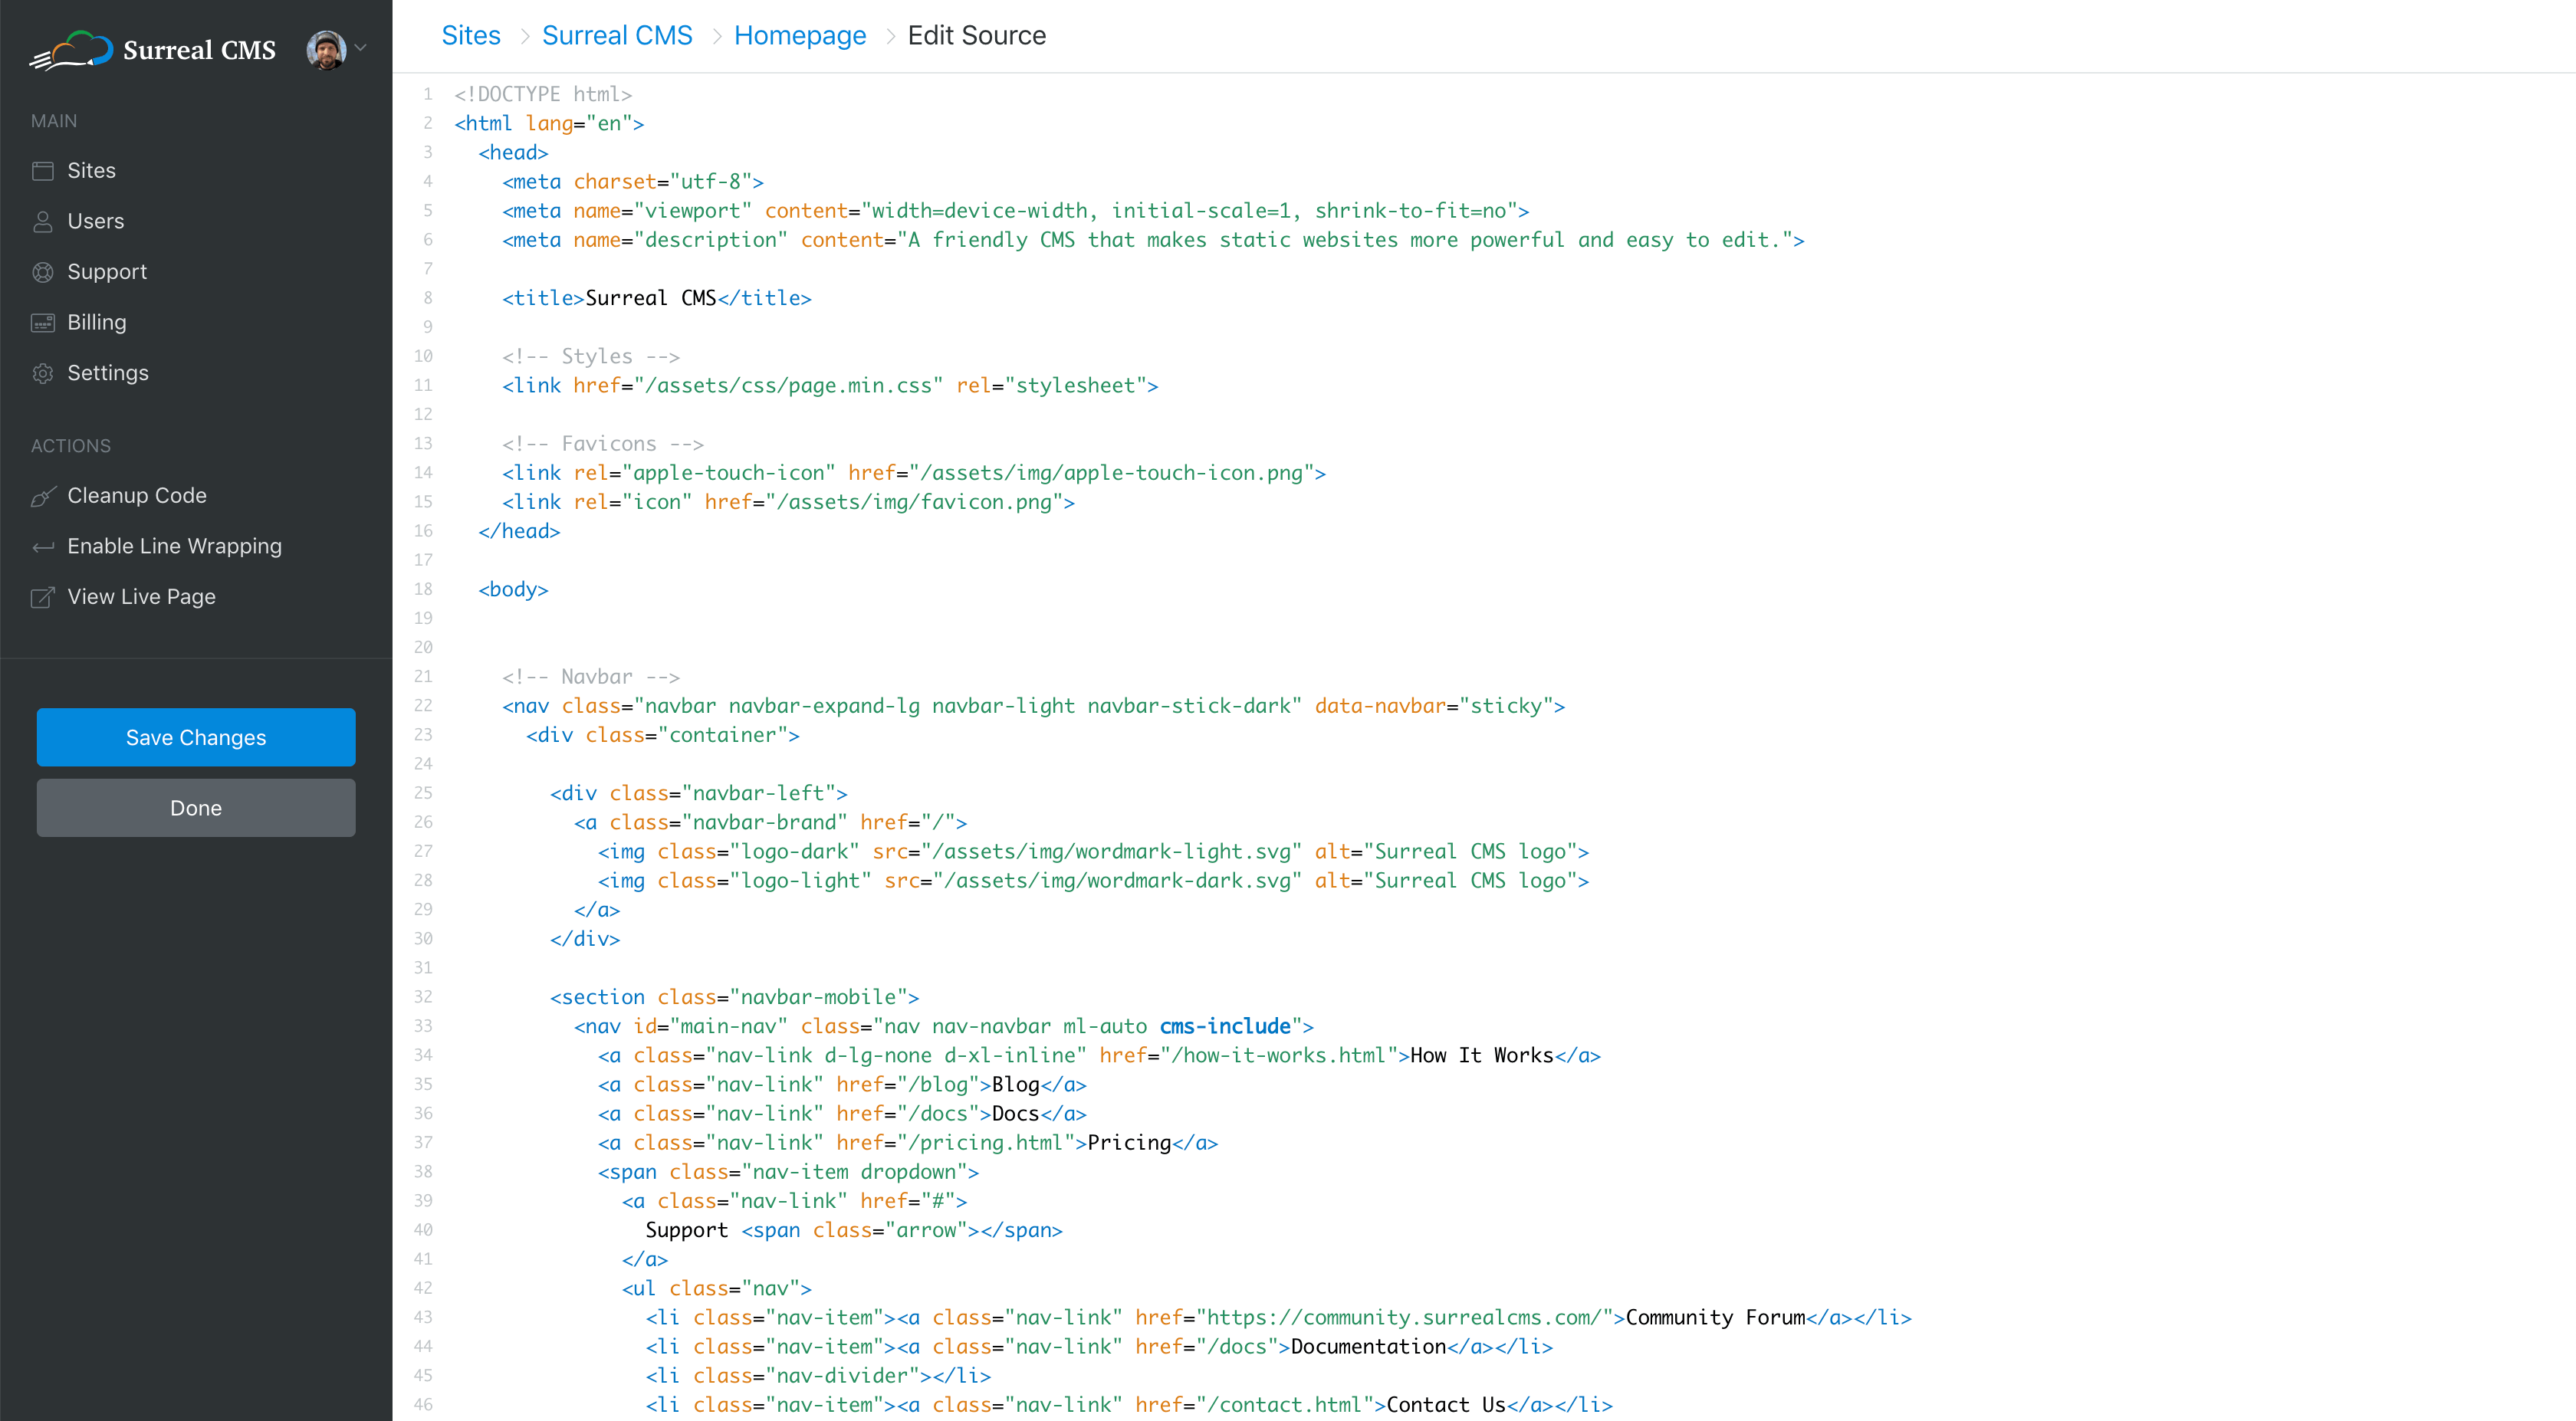The image size is (2576, 1421).
Task: Open the Sites breadcrumb link
Action: point(470,36)
